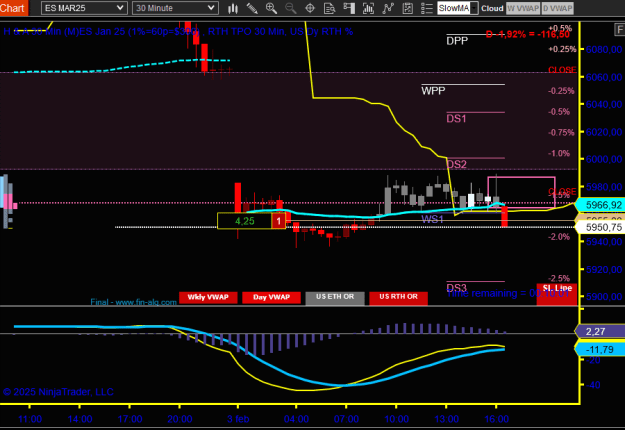
Task: Open the 30 Minute interval dropdown
Action: [175, 8]
